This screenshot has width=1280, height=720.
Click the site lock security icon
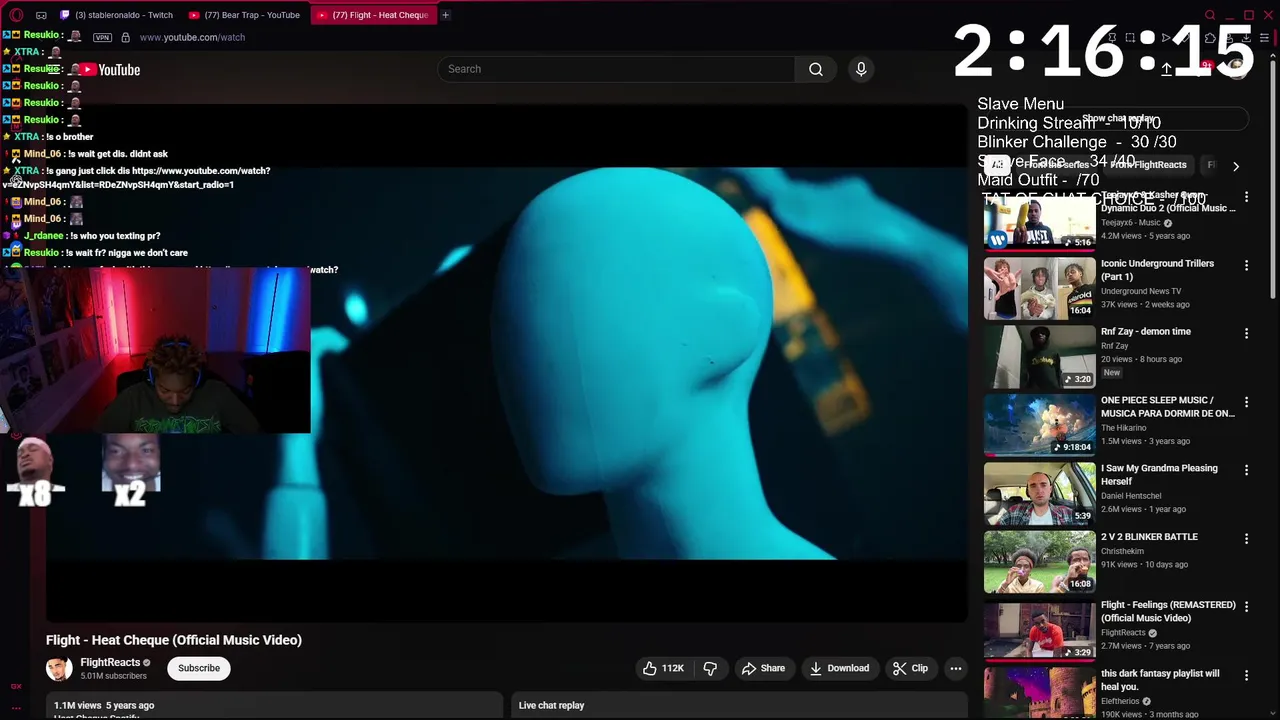point(125,37)
